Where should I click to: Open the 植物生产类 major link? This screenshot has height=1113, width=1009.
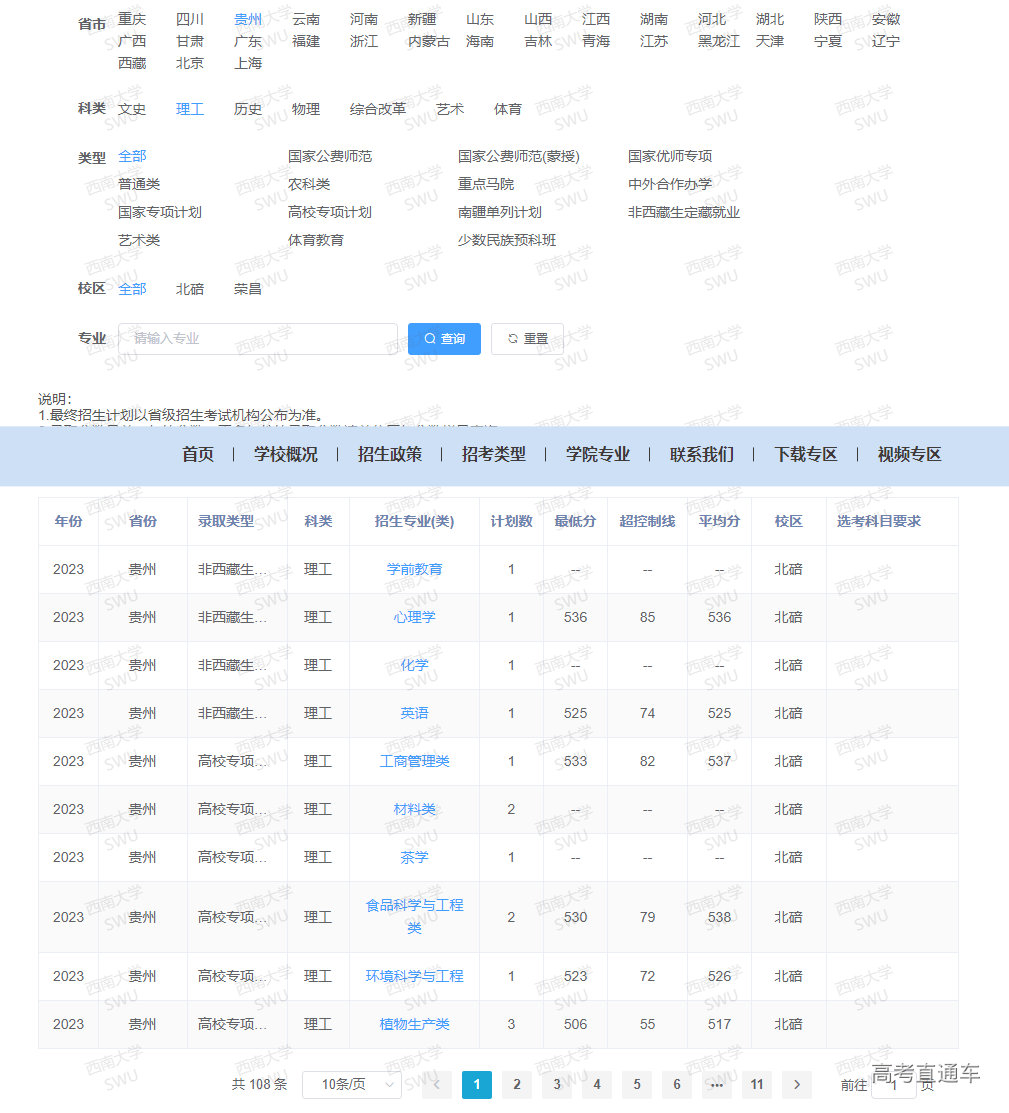point(413,1024)
